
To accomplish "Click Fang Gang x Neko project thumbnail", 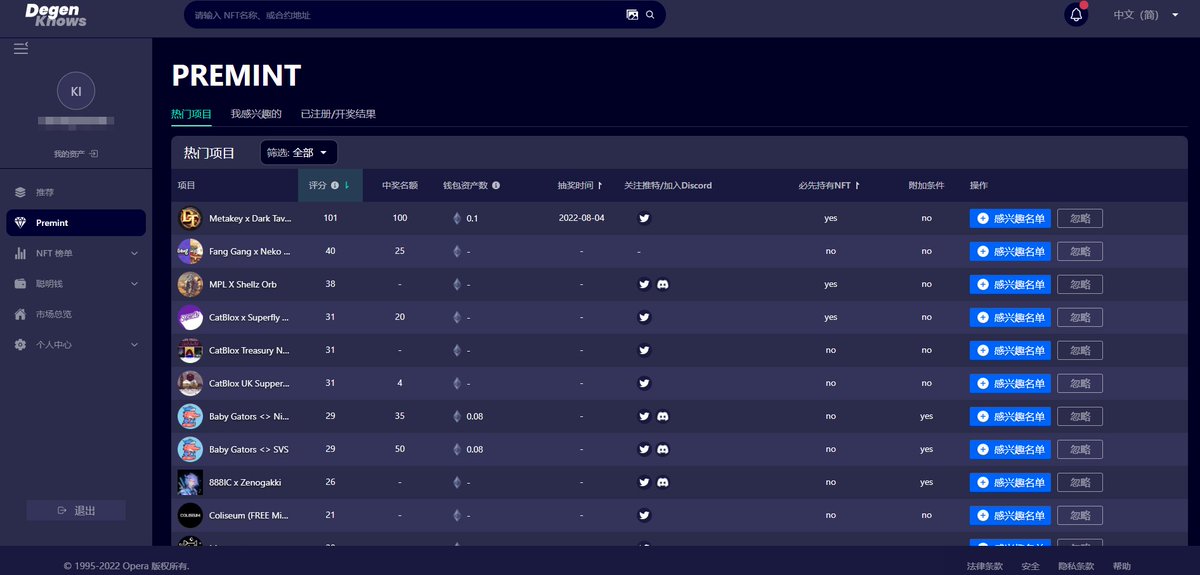I will (x=190, y=251).
